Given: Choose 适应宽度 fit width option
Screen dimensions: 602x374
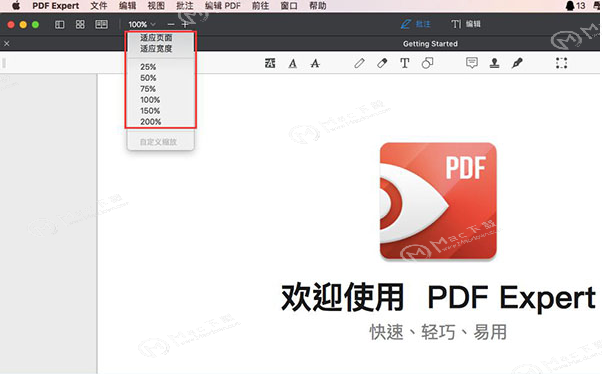Looking at the screenshot, I should tap(156, 49).
